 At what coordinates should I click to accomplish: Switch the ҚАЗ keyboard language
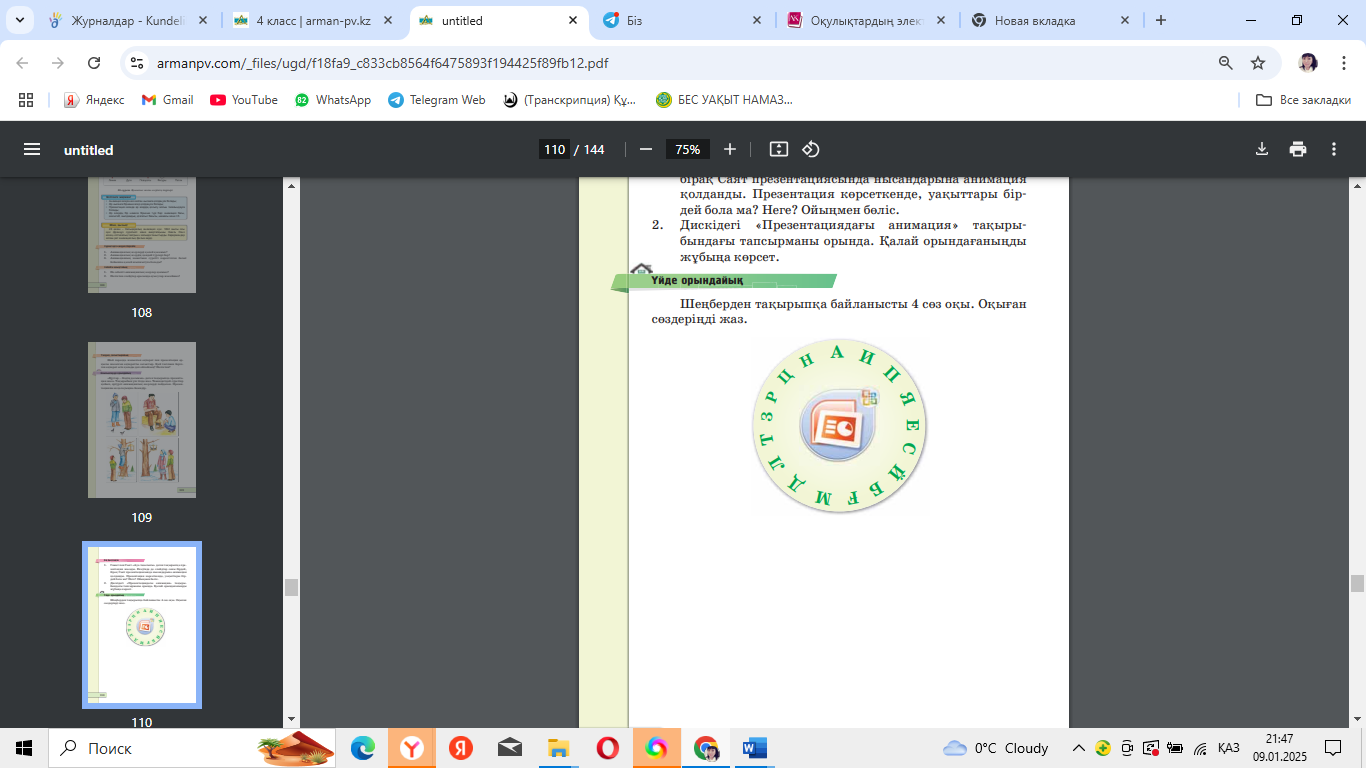click(x=1229, y=748)
